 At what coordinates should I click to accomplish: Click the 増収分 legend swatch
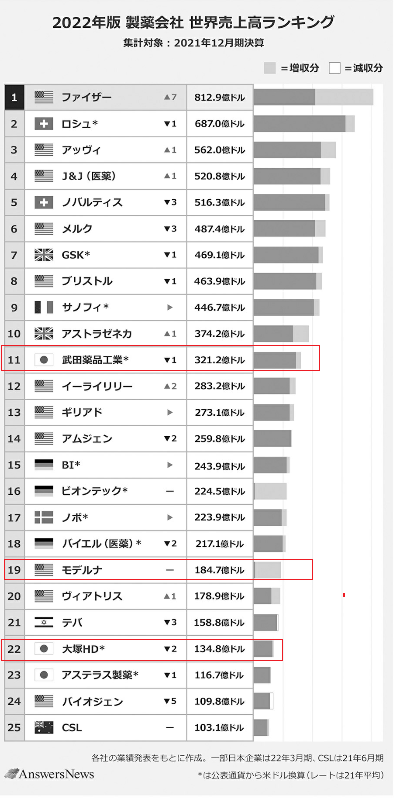tap(270, 68)
